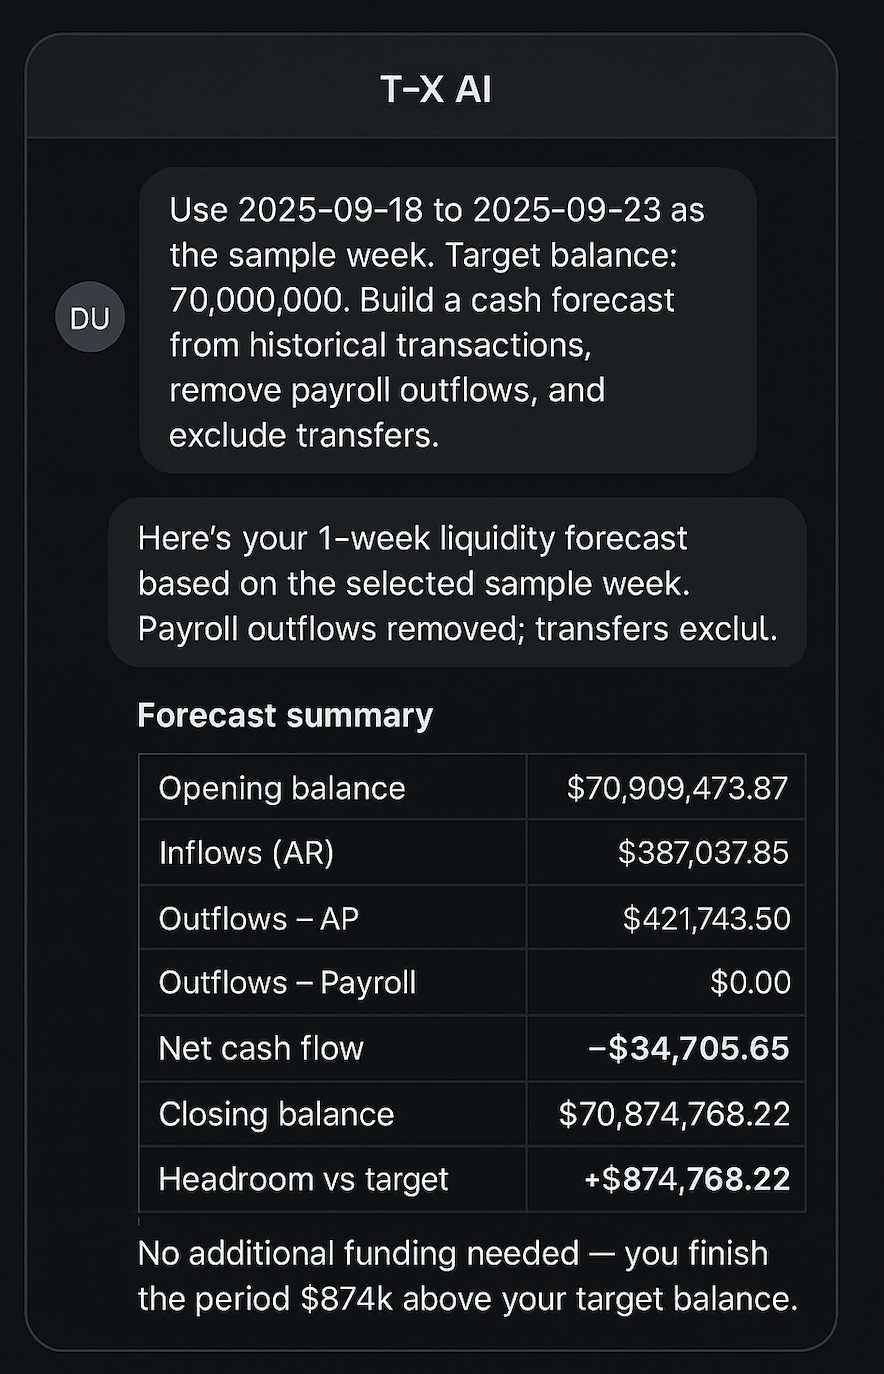Click the +$874,768.22 headroom value
This screenshot has height=1374, width=884.
pyautogui.click(x=687, y=1179)
